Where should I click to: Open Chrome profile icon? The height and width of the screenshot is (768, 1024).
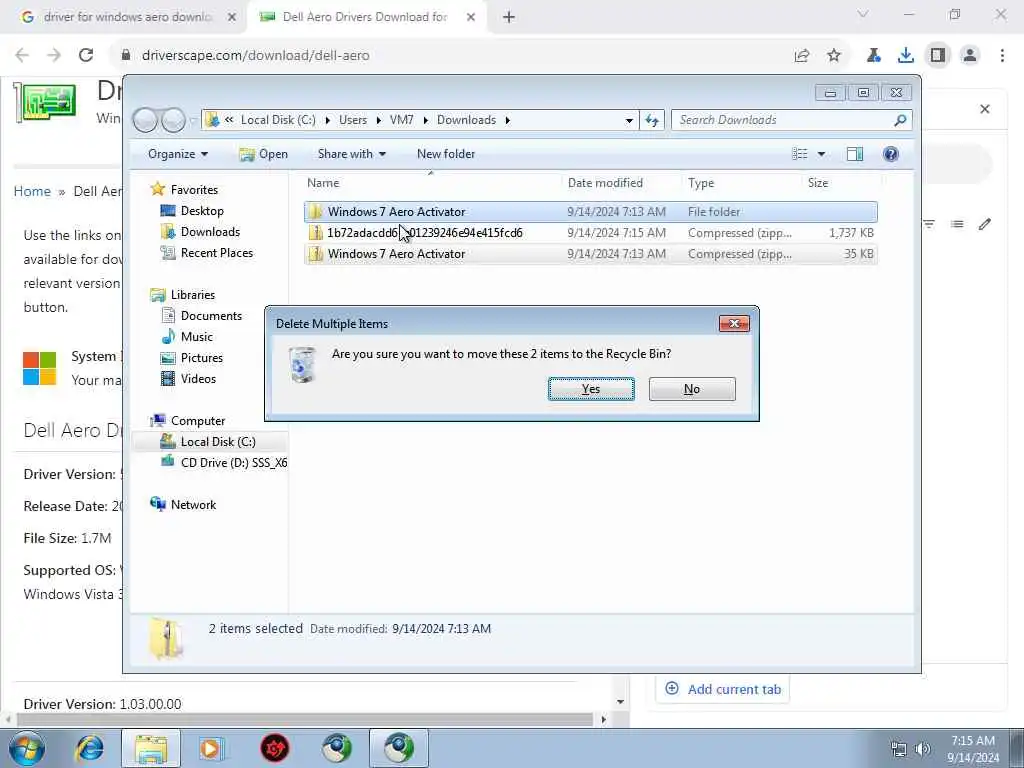[970, 56]
